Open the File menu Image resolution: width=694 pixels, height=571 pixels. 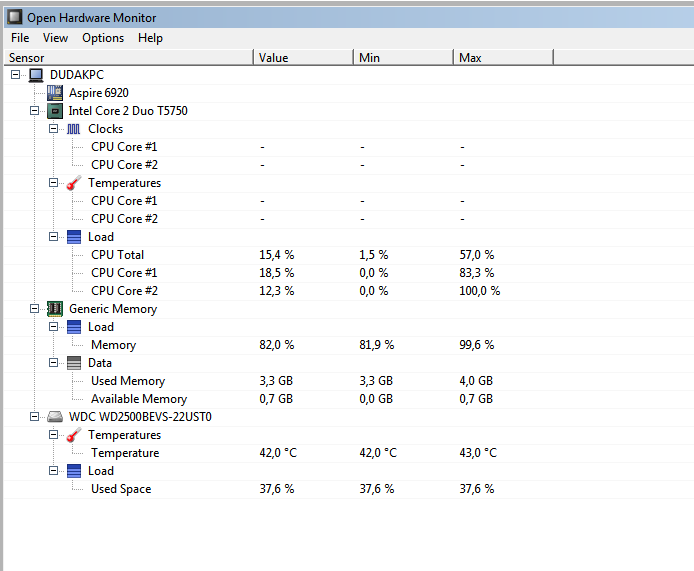tap(20, 38)
